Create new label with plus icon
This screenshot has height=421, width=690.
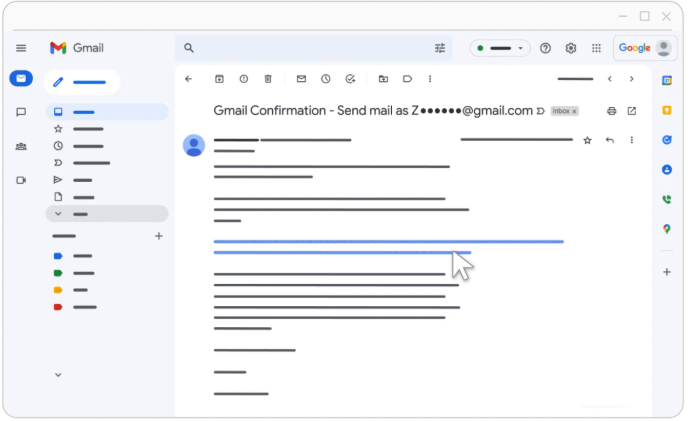pyautogui.click(x=159, y=236)
